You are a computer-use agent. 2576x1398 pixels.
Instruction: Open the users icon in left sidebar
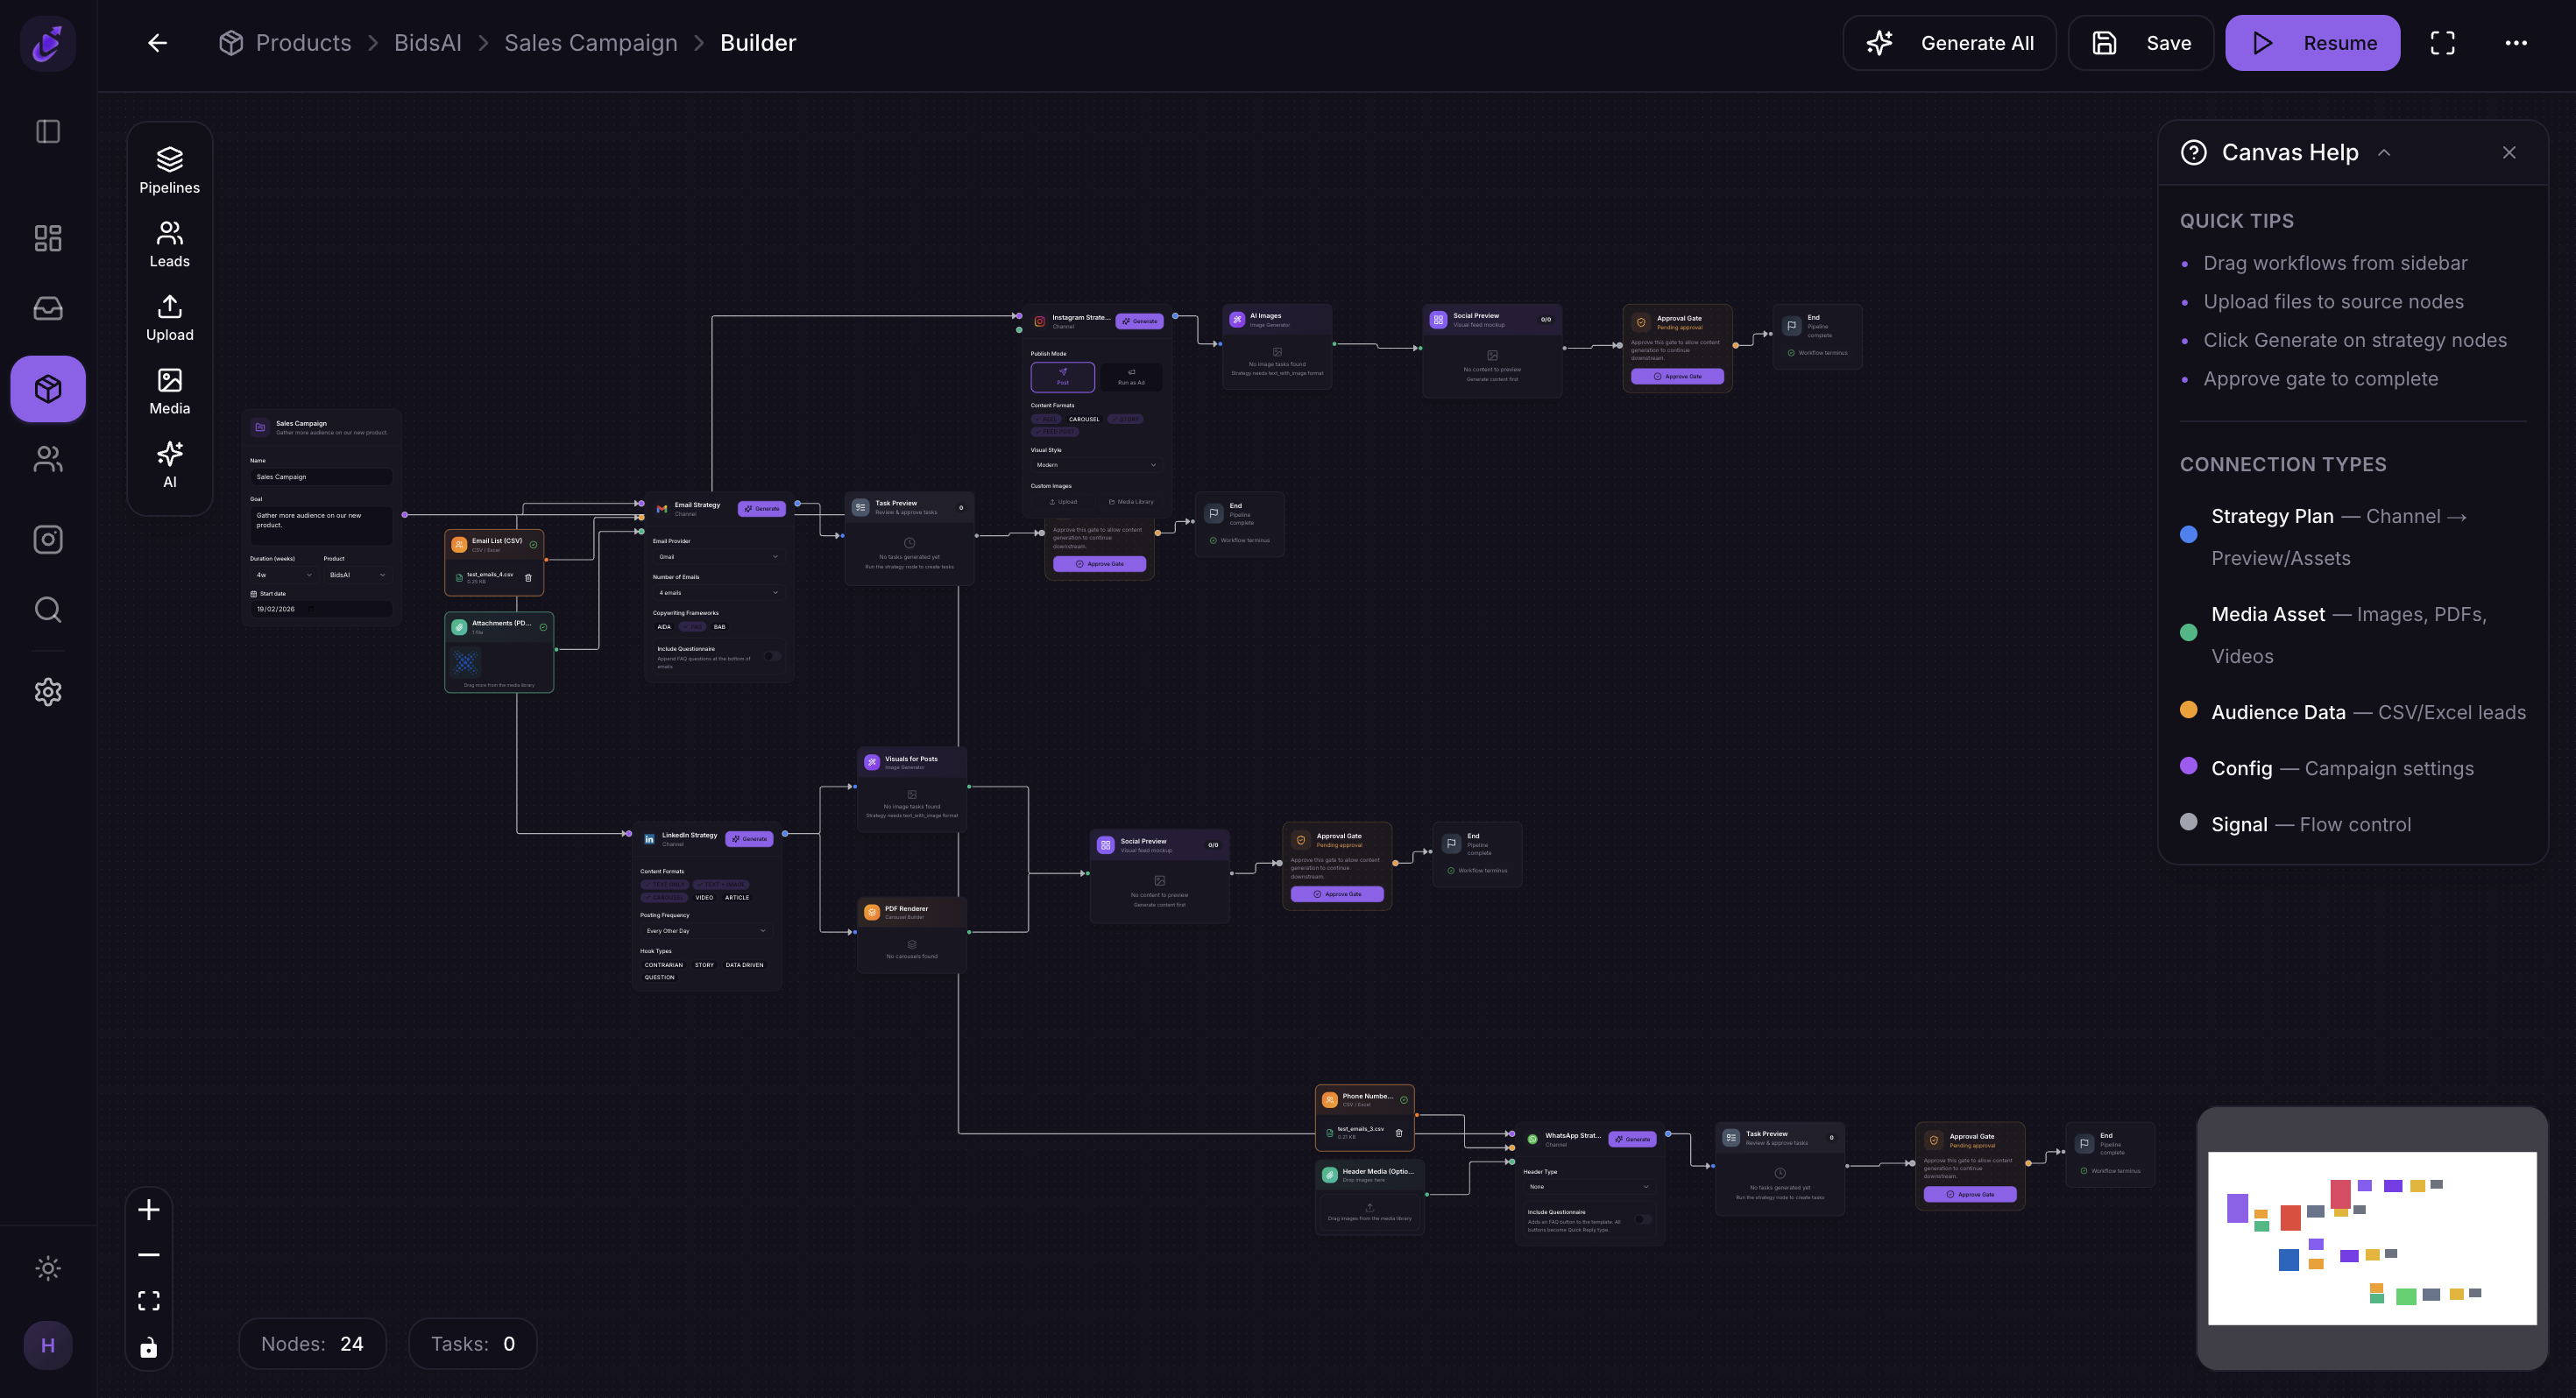pos(48,459)
